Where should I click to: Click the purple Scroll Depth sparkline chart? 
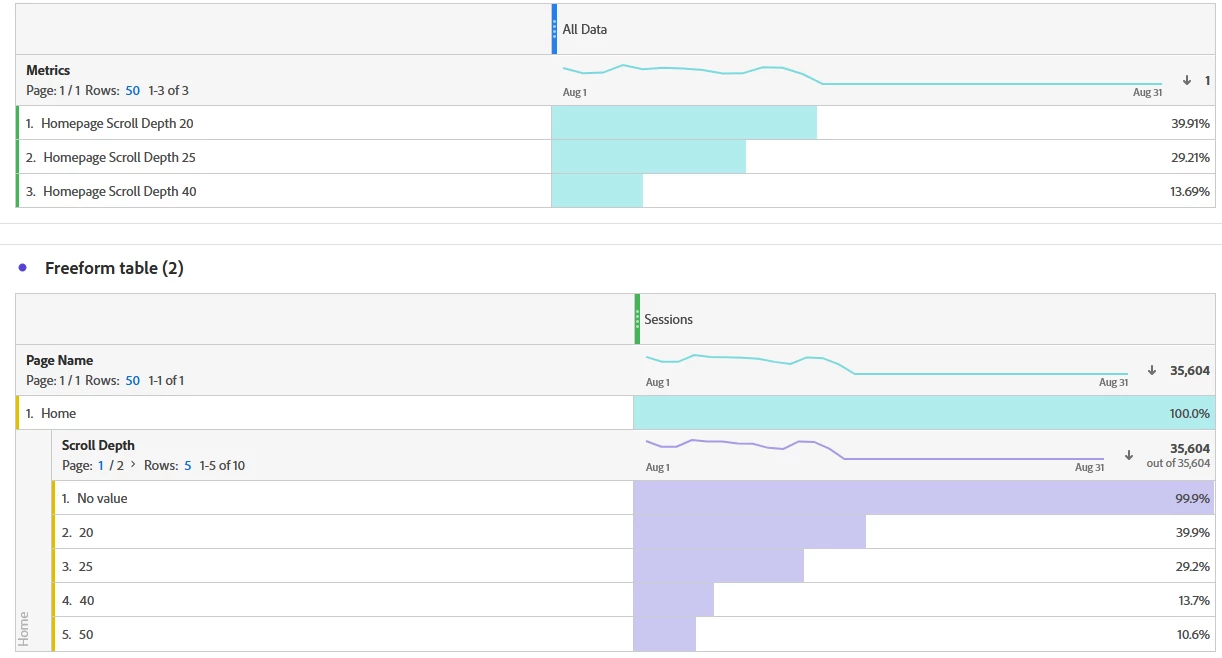(x=875, y=450)
